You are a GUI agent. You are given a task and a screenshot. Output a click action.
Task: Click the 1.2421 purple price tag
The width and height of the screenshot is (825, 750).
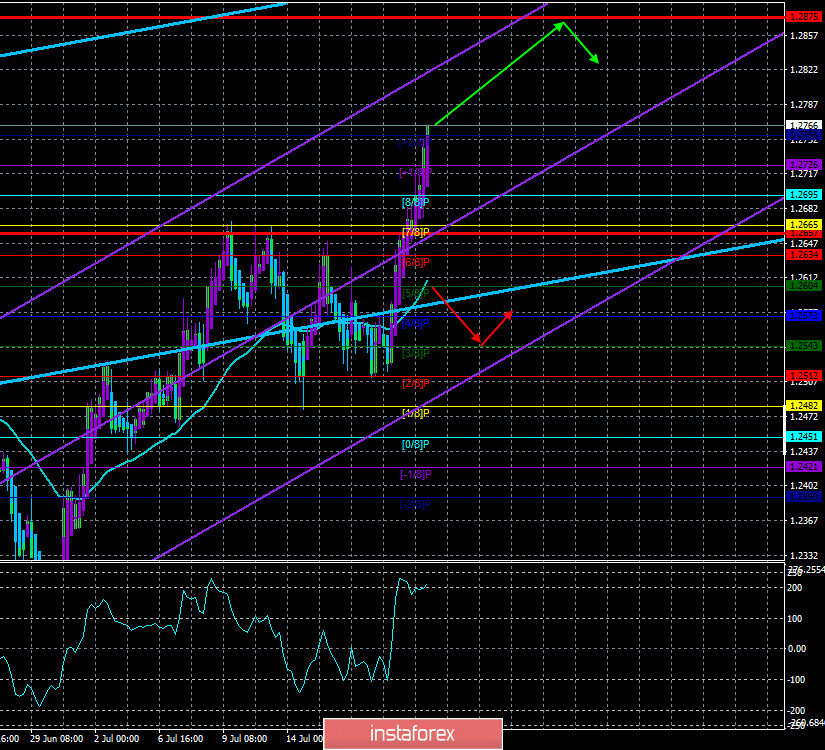click(x=802, y=466)
